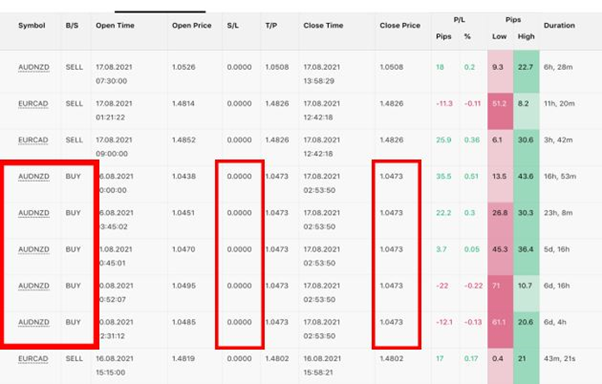602x384 pixels.
Task: Click open time 17.08.2021 01:21:22
Action: tap(114, 111)
